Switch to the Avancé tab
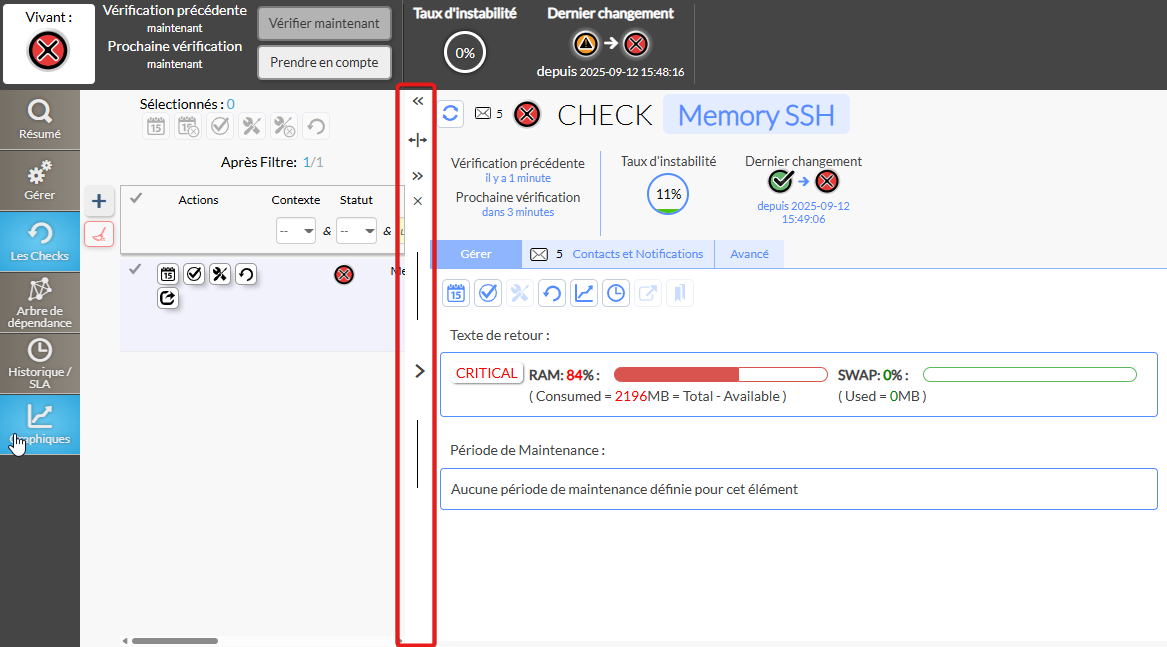1167x647 pixels. 749,254
